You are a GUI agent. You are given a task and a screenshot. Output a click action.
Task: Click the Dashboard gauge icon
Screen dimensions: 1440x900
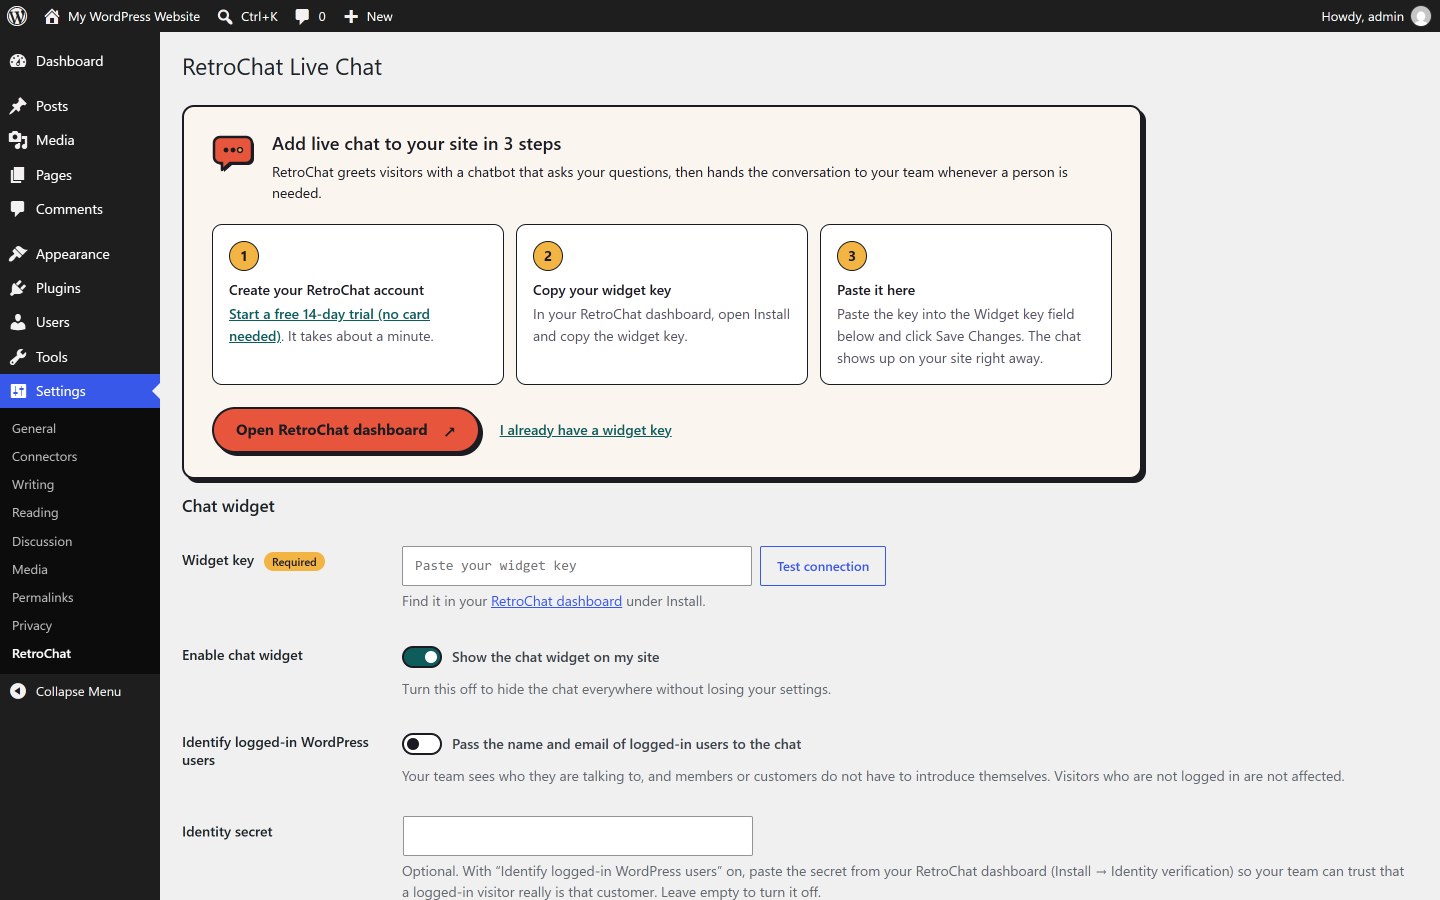click(x=18, y=61)
